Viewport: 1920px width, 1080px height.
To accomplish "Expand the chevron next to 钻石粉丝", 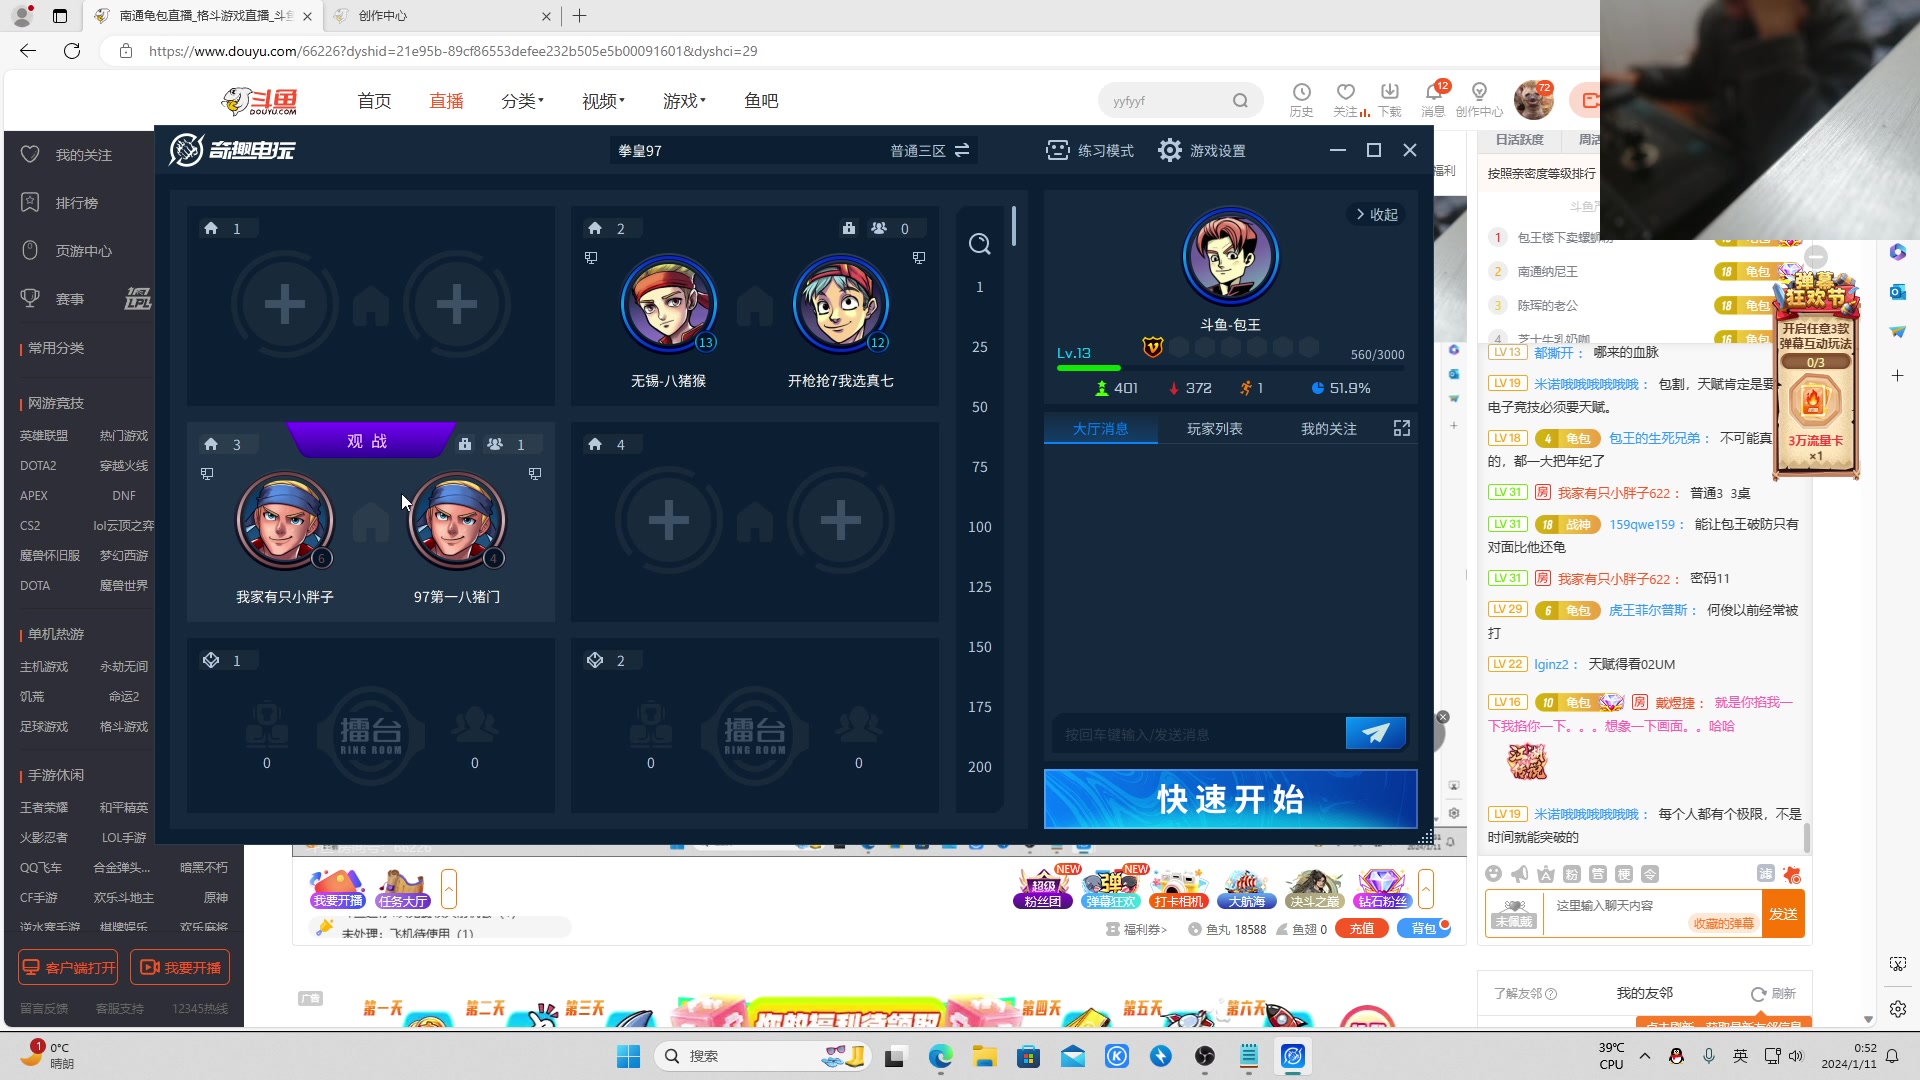I will click(1426, 888).
